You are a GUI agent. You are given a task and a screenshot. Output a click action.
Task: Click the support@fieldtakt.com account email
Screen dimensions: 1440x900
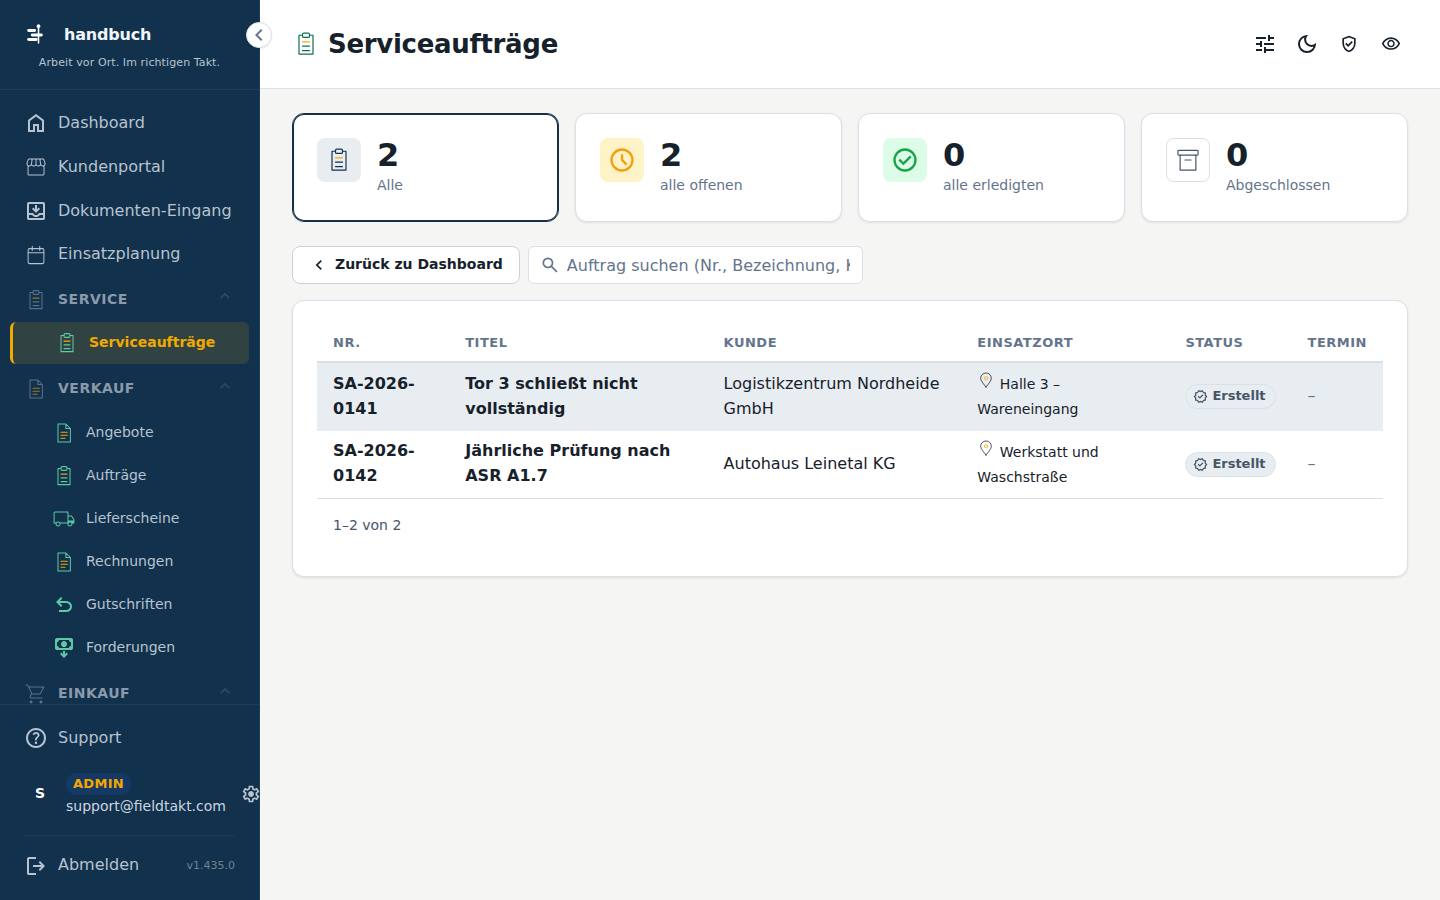click(146, 806)
